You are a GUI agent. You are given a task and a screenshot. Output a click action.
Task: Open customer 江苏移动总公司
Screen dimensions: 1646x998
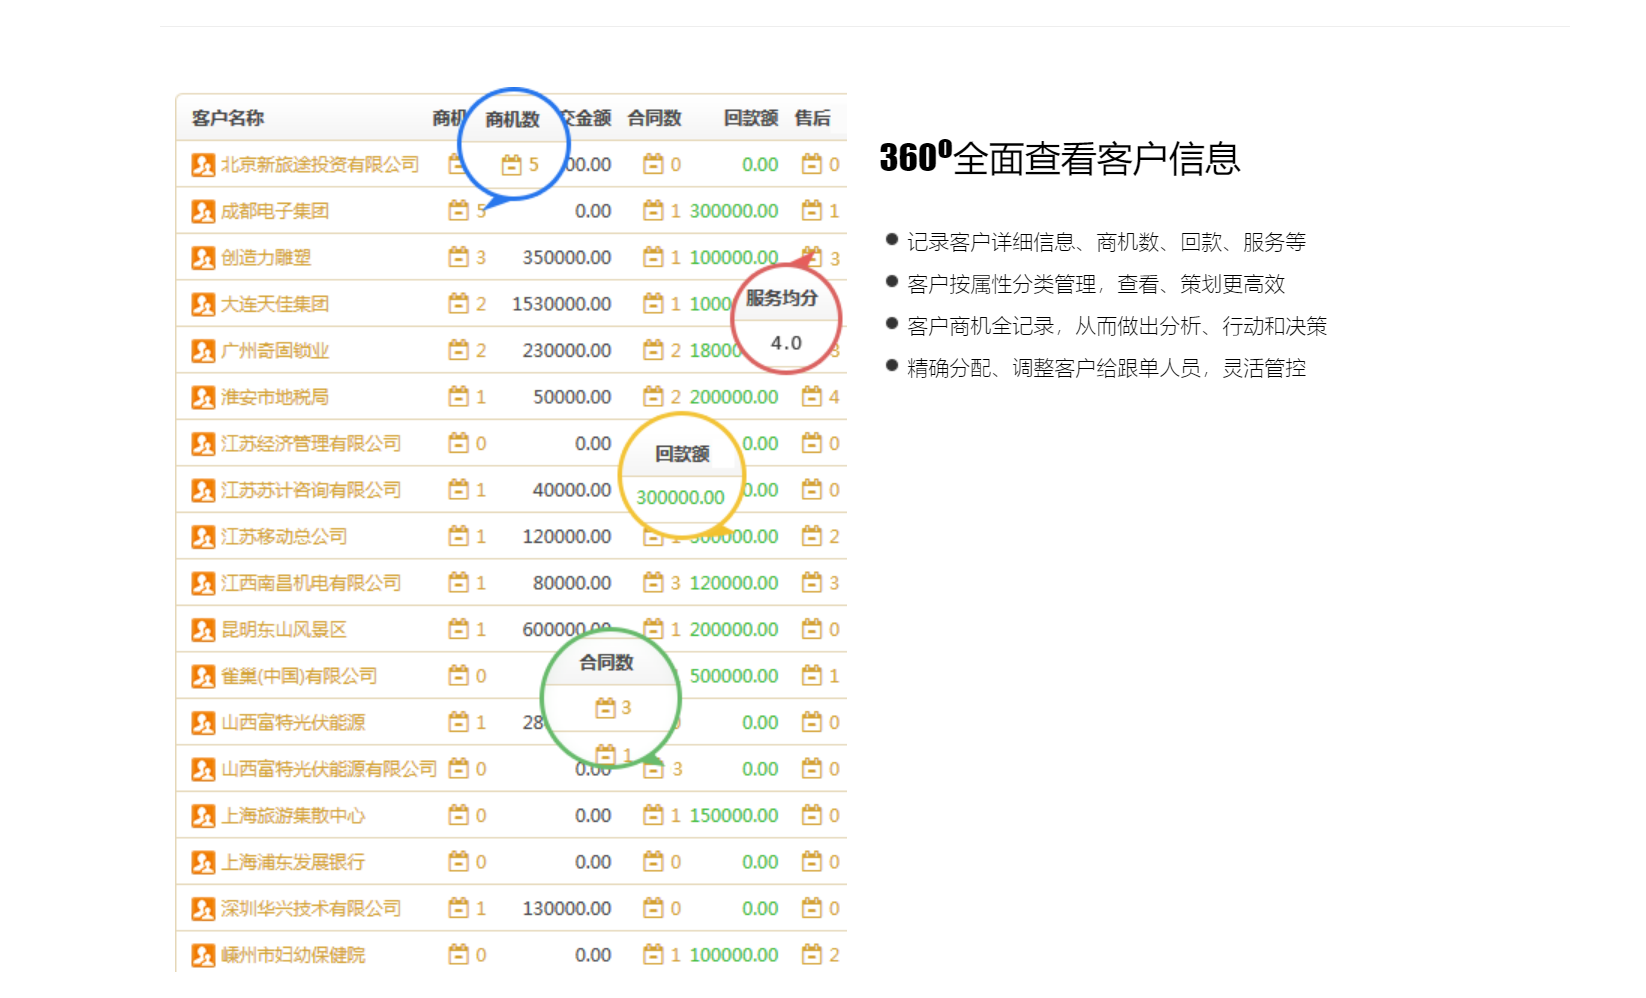284,537
